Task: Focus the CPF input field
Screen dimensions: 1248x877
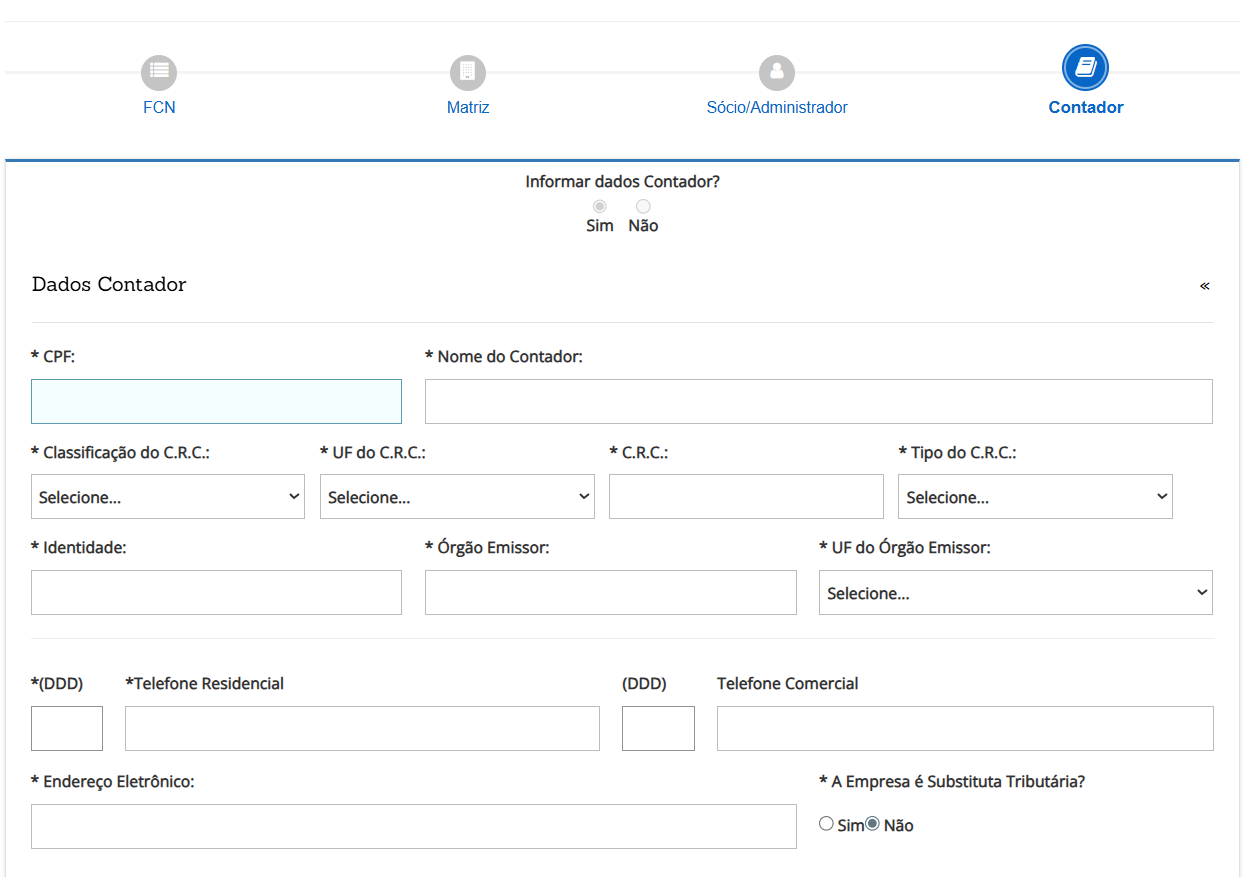Action: click(216, 401)
